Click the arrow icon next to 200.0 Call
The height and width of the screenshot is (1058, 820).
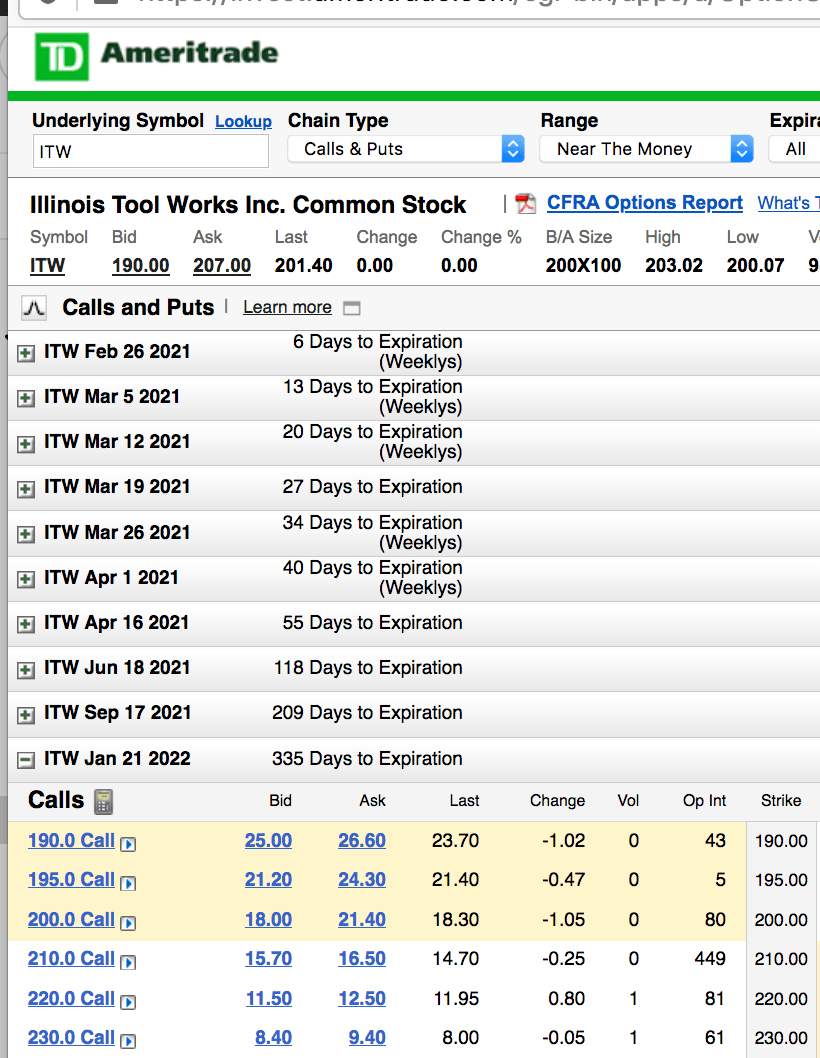(128, 922)
